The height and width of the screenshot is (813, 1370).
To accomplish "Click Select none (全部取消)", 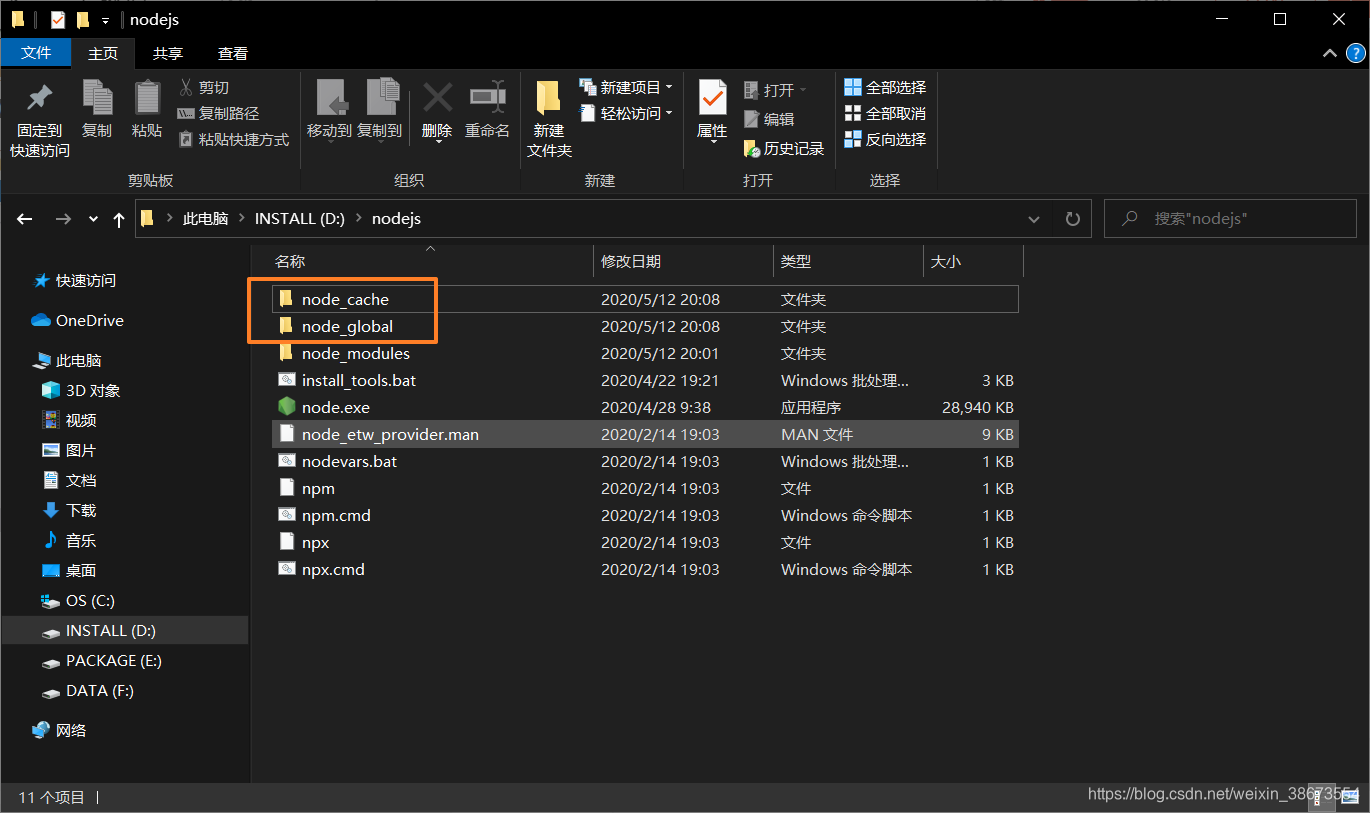I will click(886, 114).
